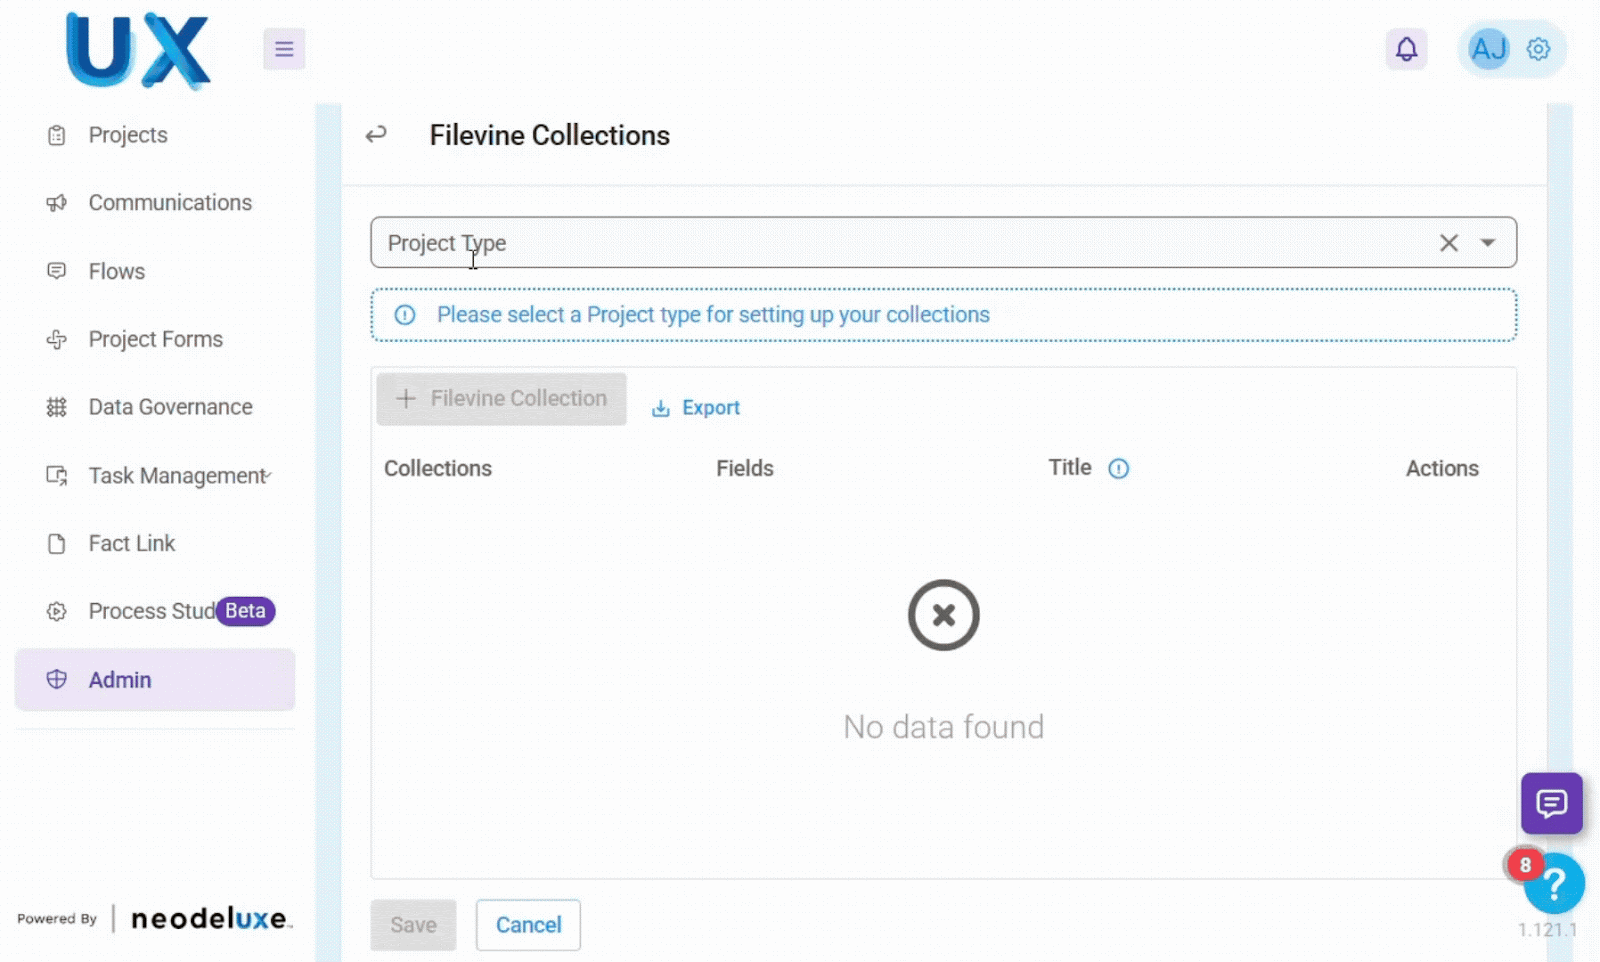Click the Title column info icon
Image resolution: width=1600 pixels, height=962 pixels.
1118,468
